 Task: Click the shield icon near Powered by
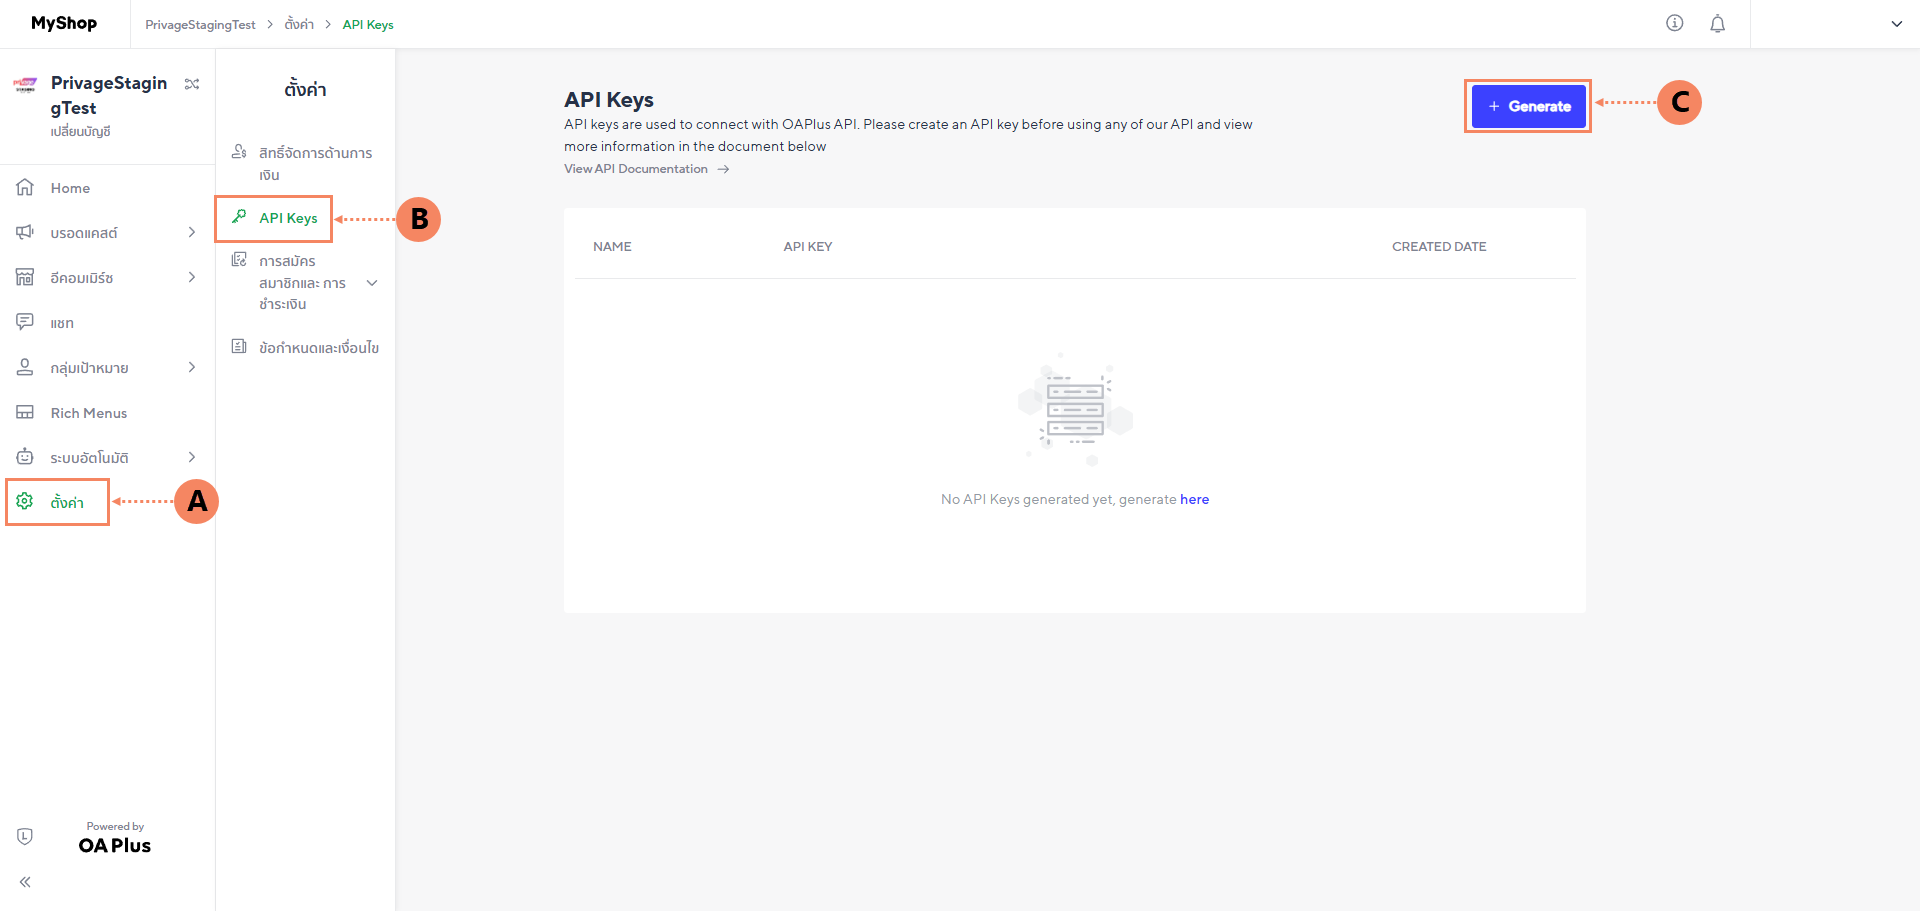[x=25, y=836]
